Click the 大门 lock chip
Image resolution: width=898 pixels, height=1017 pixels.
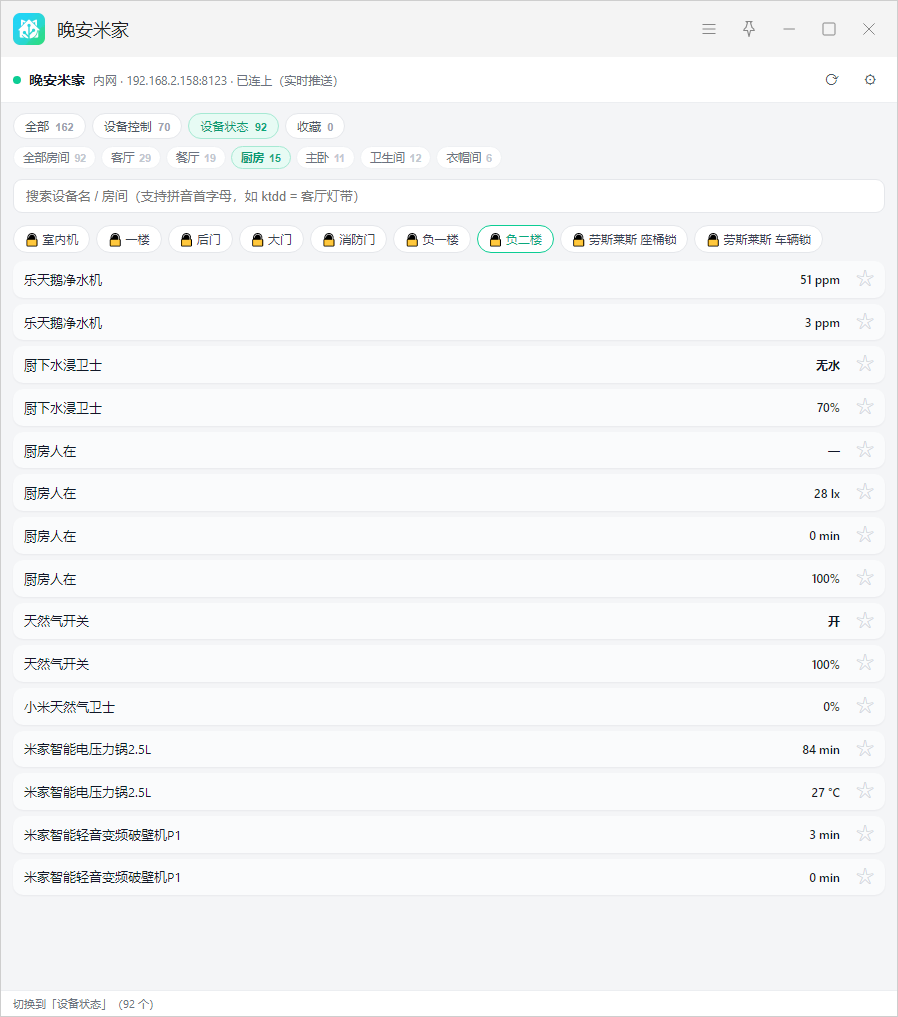272,239
